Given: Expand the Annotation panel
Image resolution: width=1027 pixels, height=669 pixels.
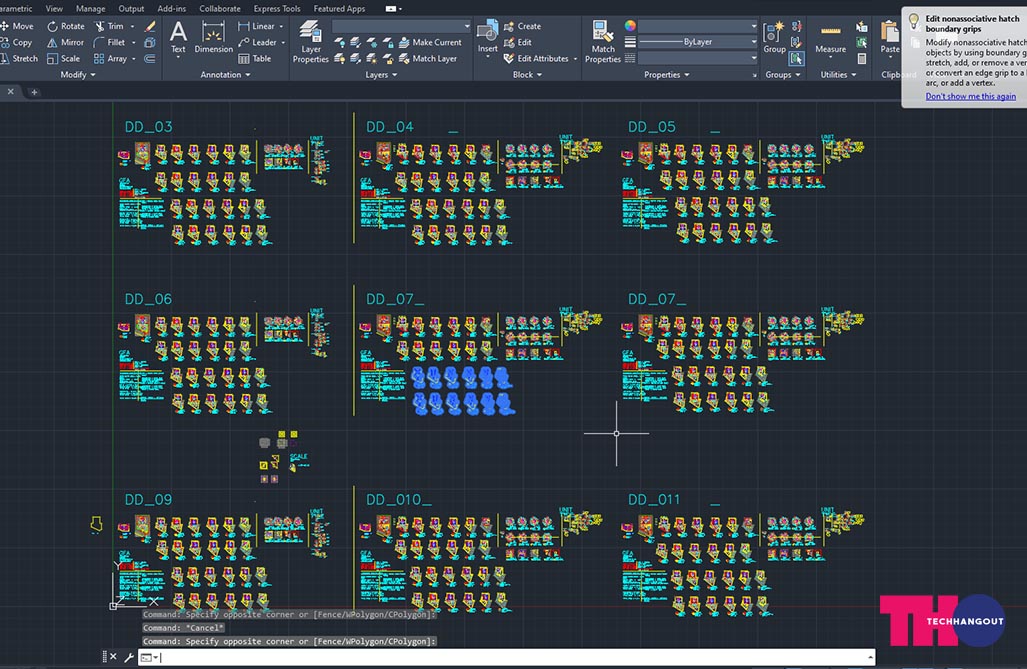Looking at the screenshot, I should click(225, 75).
